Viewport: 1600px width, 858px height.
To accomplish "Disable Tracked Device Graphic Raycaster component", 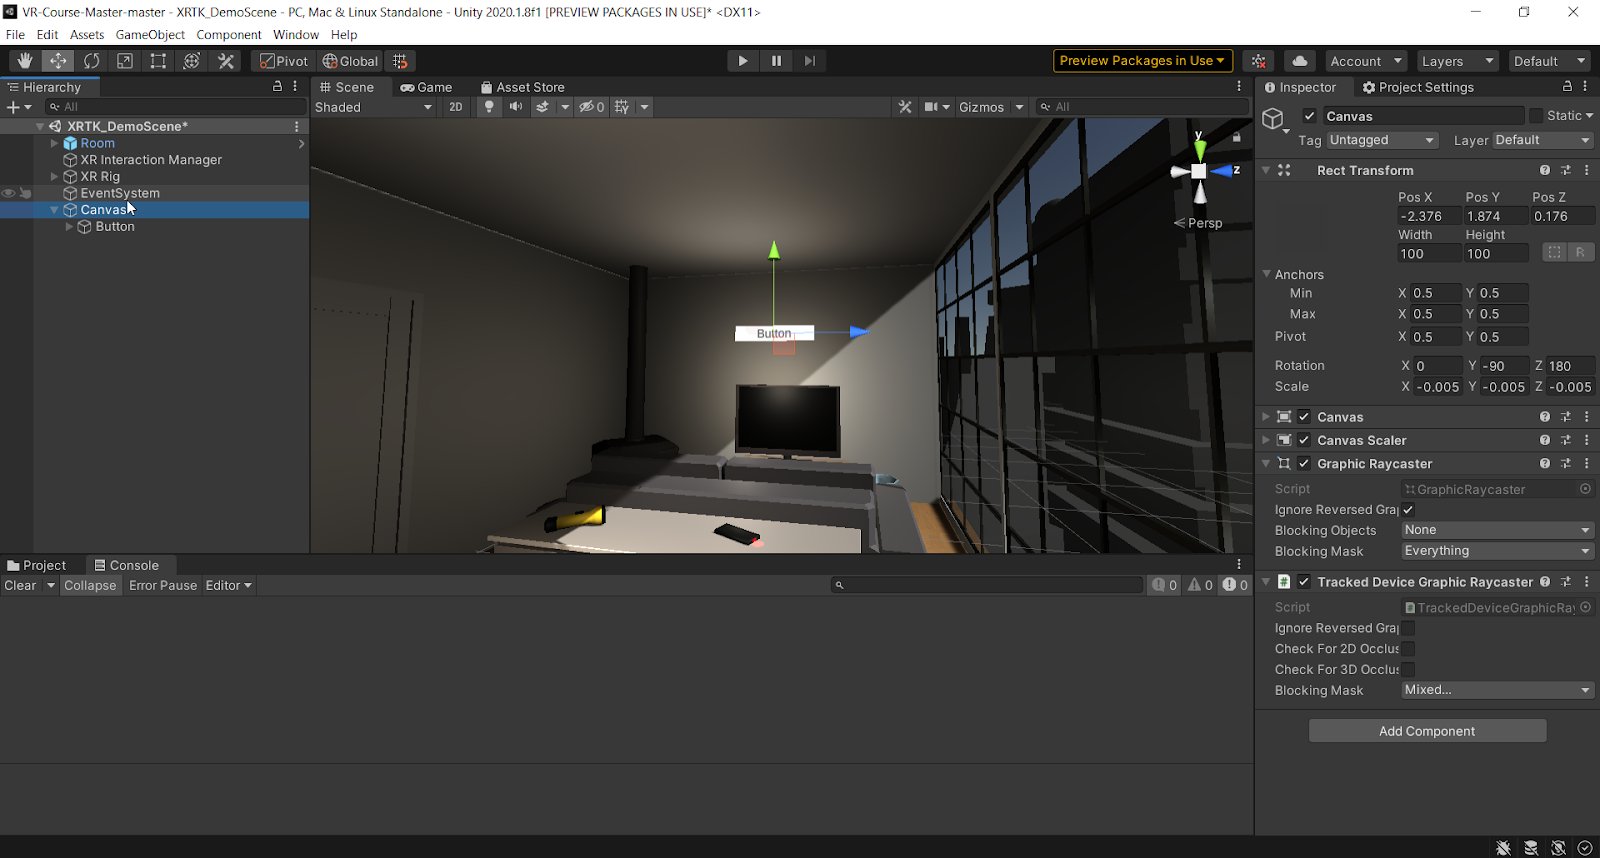I will [1304, 582].
